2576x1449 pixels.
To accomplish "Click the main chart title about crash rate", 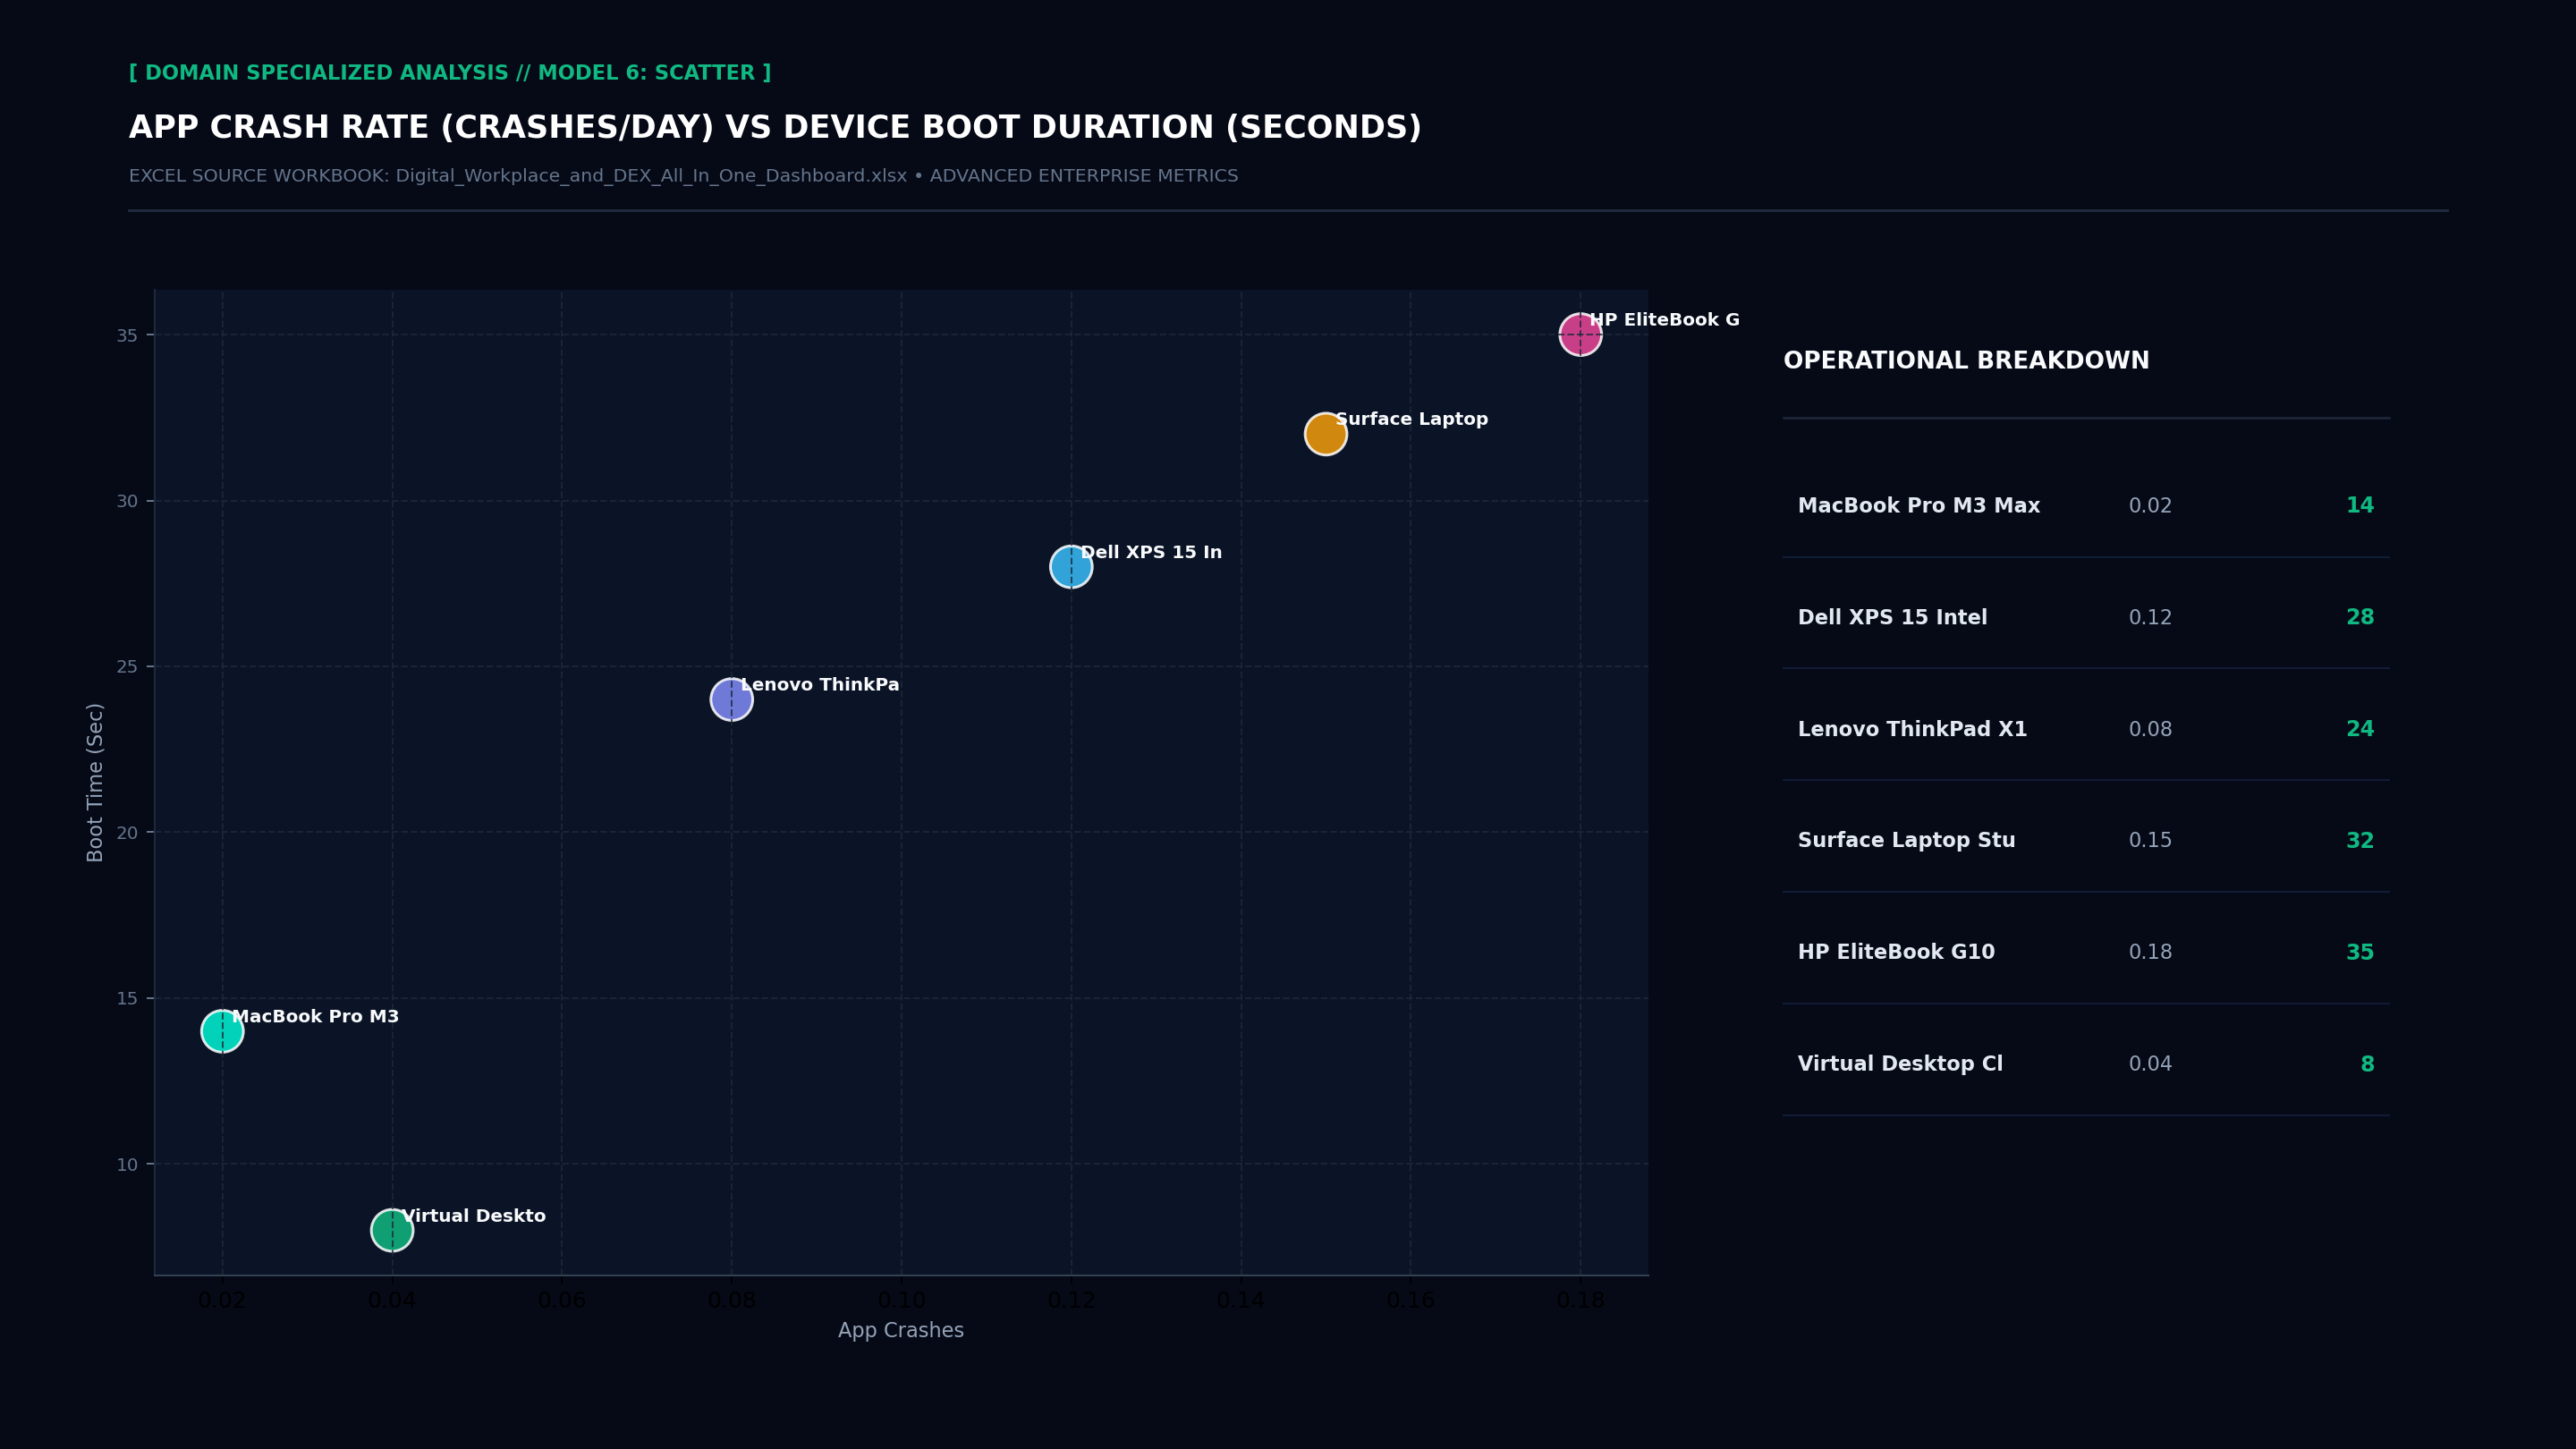I will 775,128.
